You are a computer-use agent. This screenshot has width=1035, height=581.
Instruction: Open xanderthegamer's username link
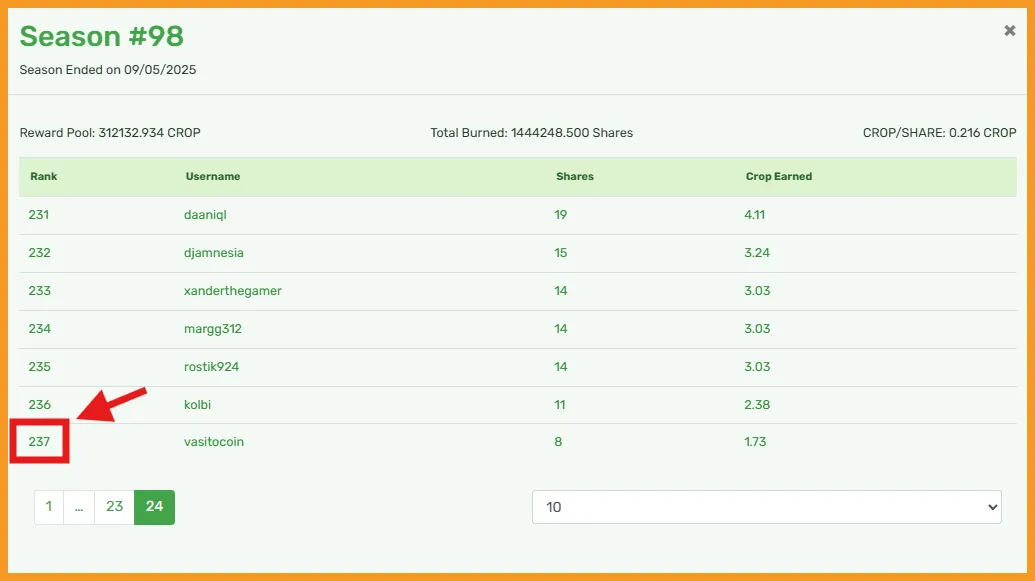click(233, 290)
